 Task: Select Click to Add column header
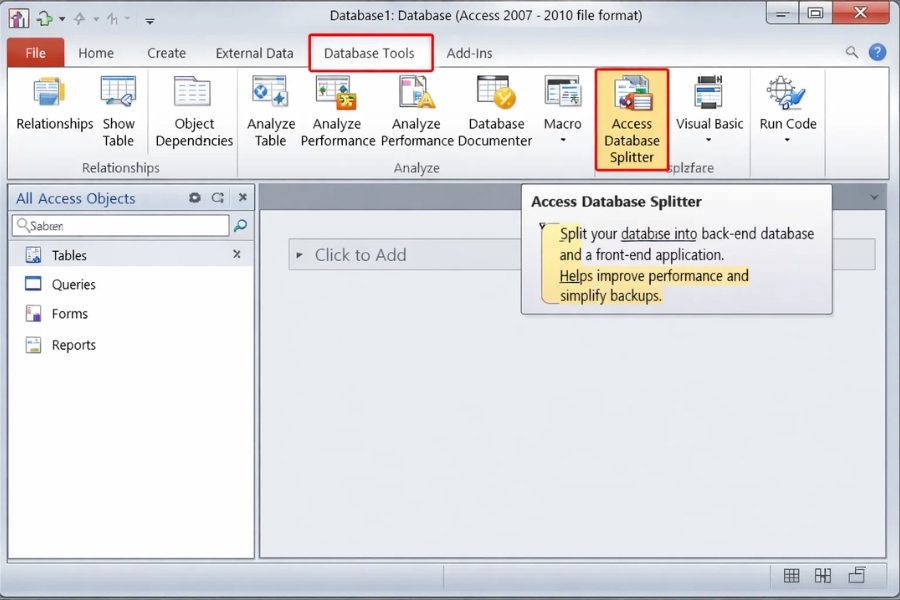point(360,255)
